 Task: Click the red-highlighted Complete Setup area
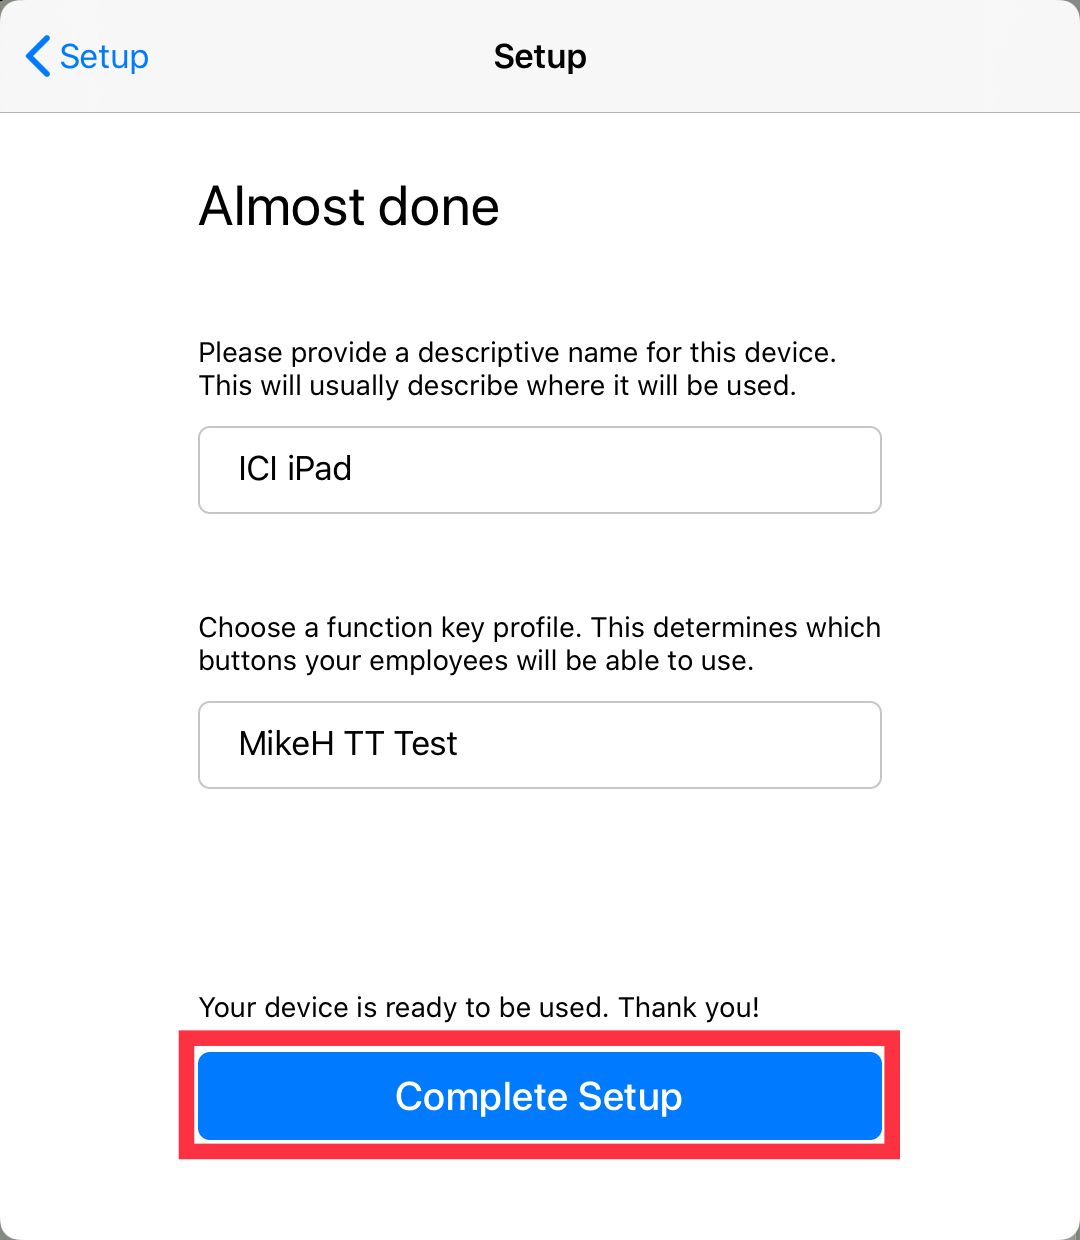point(539,1096)
